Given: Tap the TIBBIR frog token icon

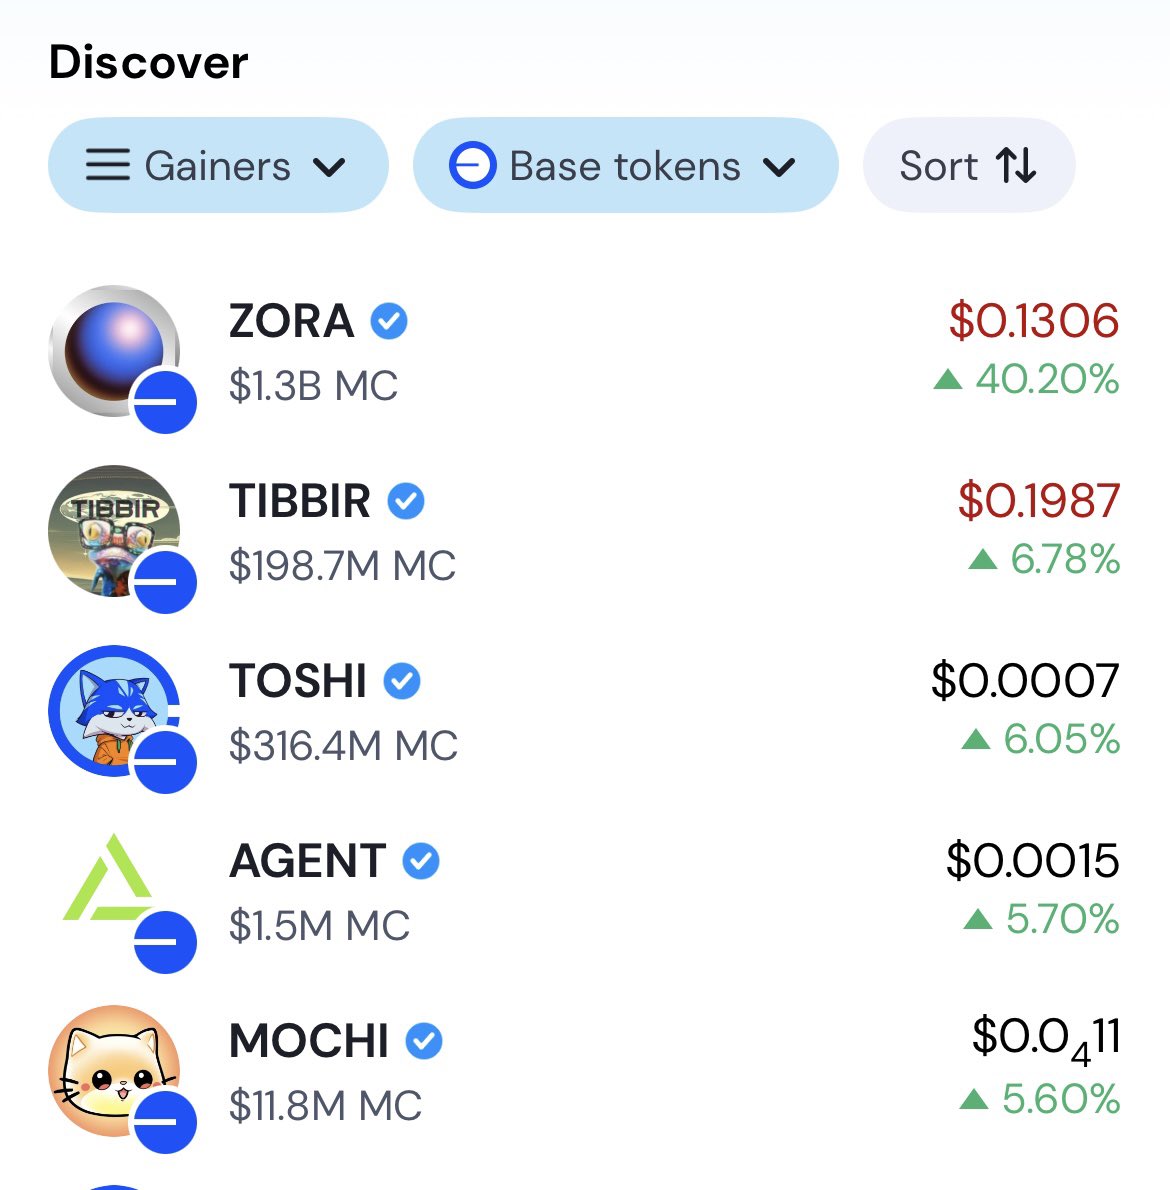Looking at the screenshot, I should pyautogui.click(x=115, y=530).
